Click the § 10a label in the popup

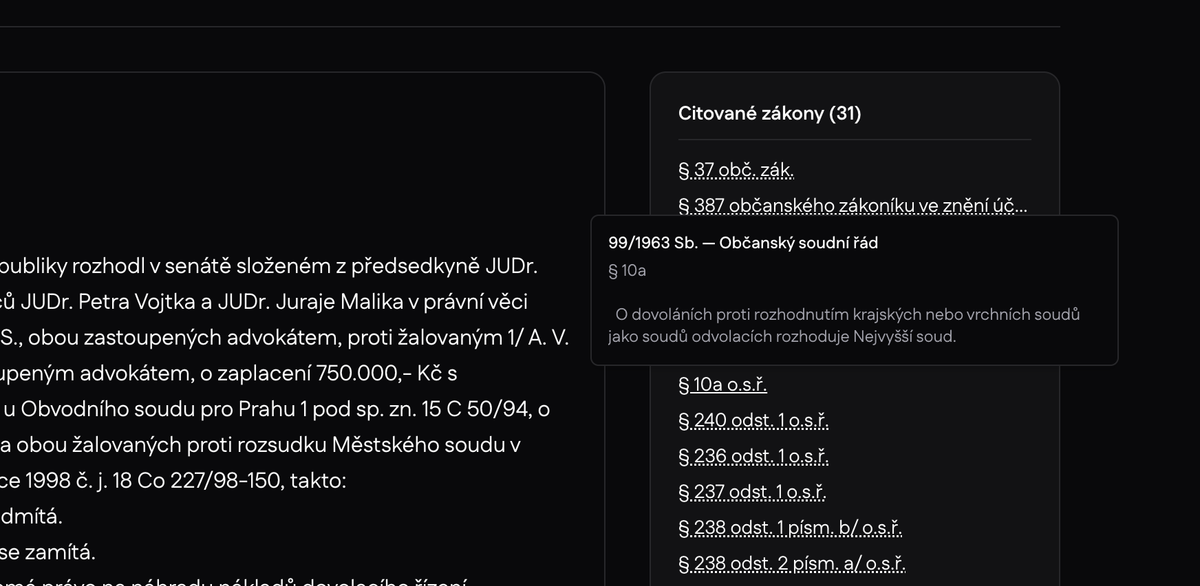point(626,270)
